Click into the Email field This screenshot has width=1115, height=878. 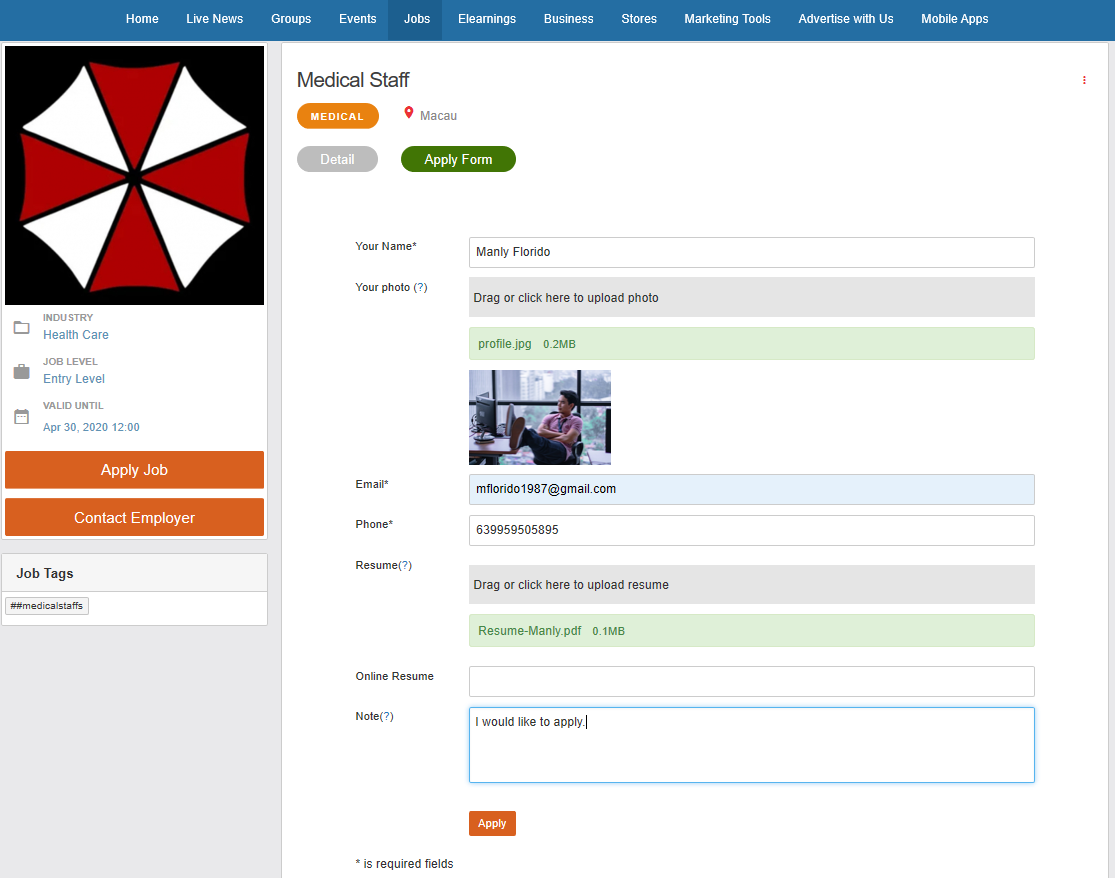click(x=752, y=489)
